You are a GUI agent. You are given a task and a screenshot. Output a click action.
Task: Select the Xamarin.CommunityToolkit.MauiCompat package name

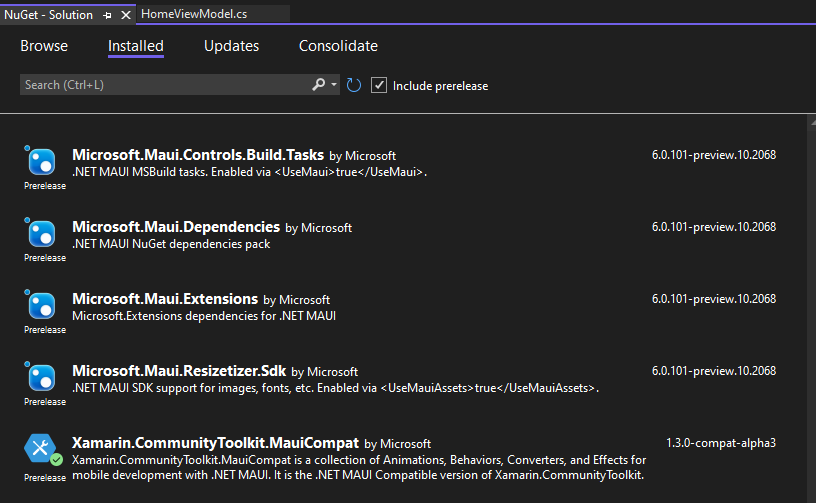pos(215,443)
